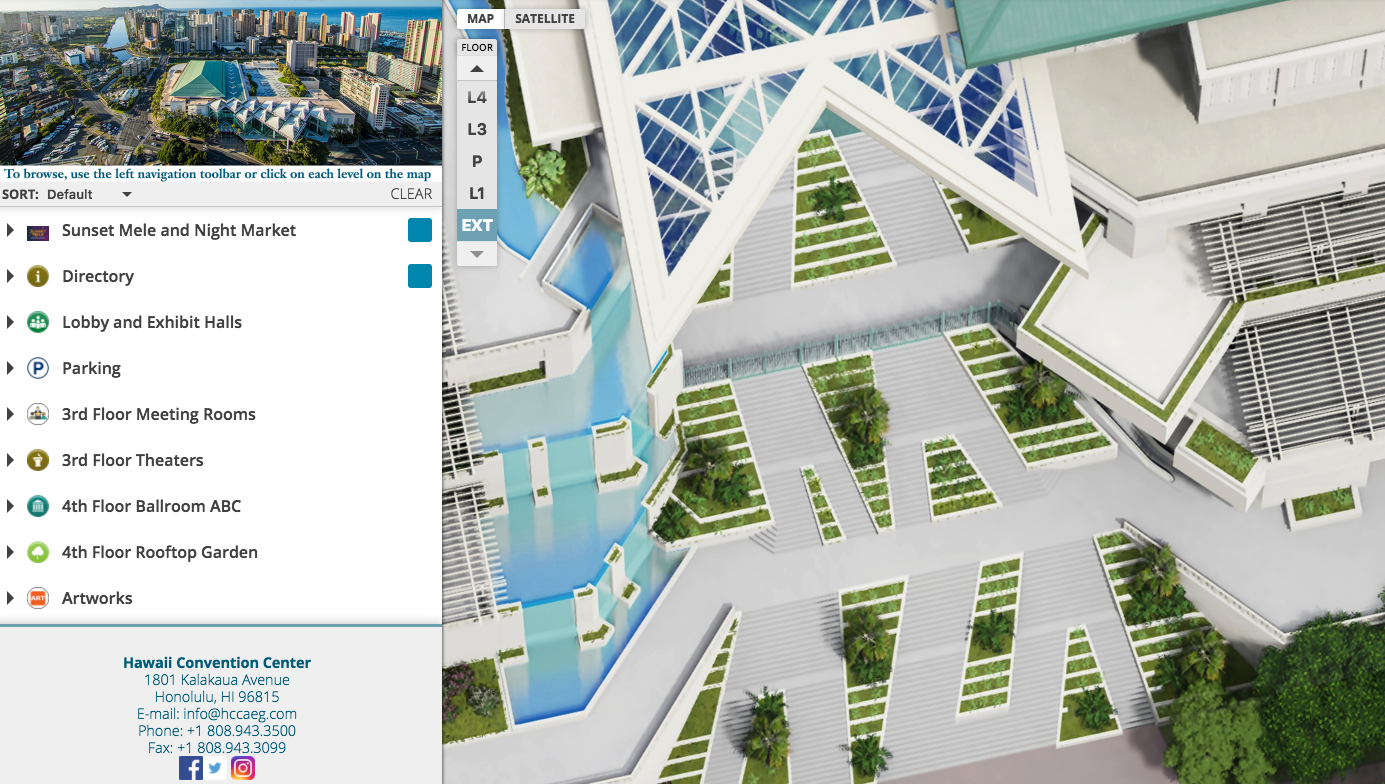Switch to the MAP view tab

coord(480,18)
